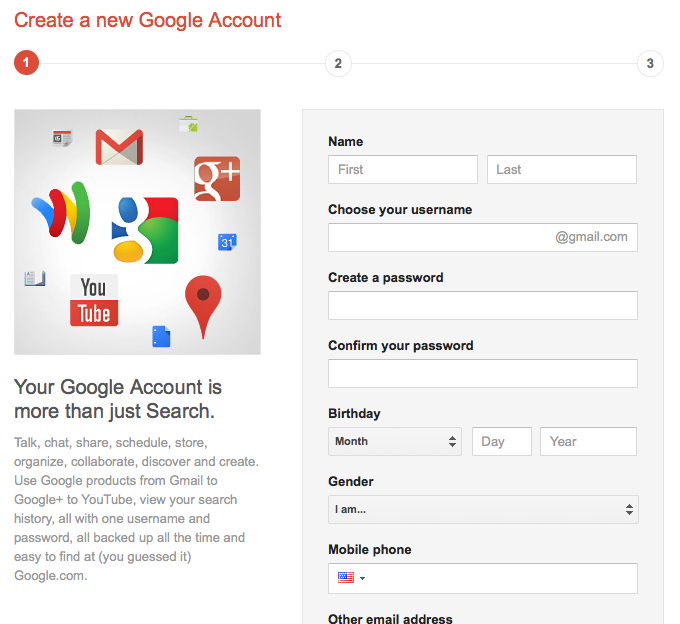Click the Confirm your password field
This screenshot has height=624, width=680.
483,373
